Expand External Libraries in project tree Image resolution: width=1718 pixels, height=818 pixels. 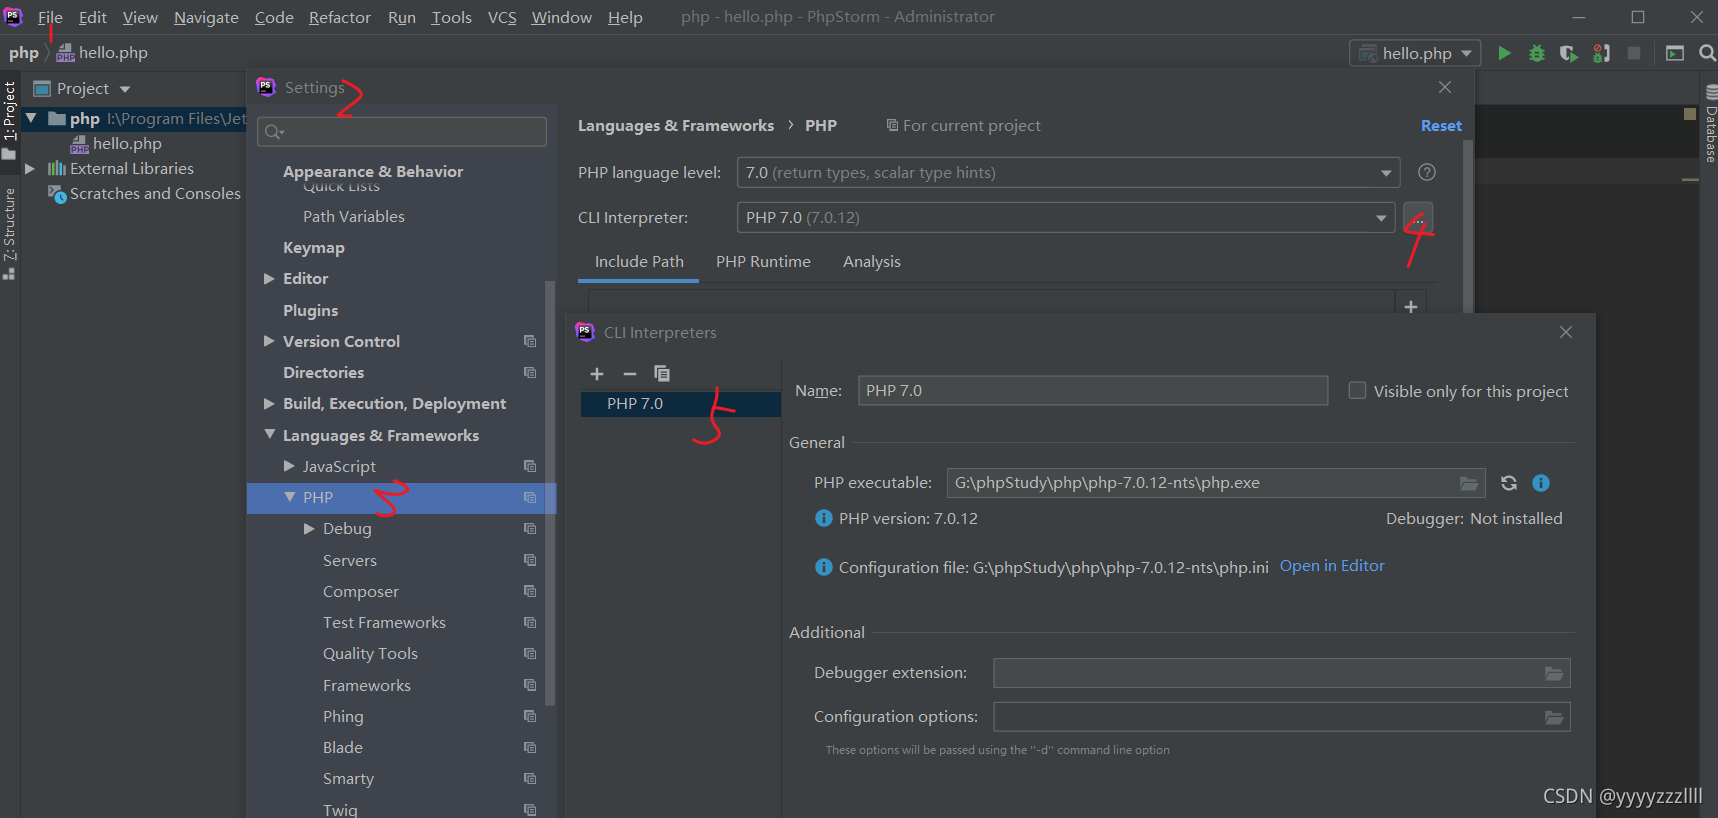tap(30, 168)
